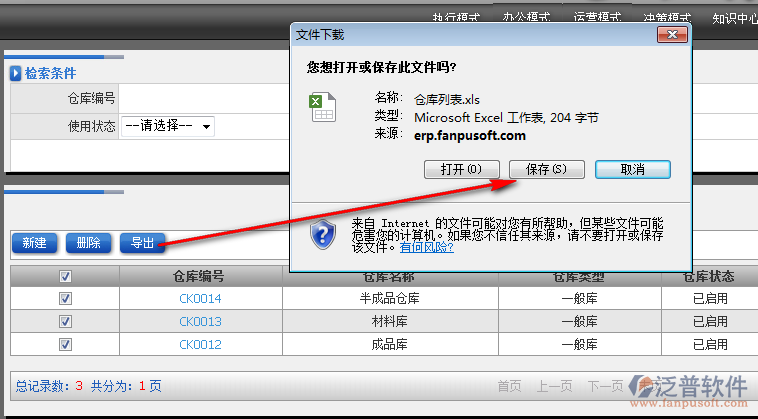Click the 导出 export button
This screenshot has height=419, width=758.
[x=142, y=243]
